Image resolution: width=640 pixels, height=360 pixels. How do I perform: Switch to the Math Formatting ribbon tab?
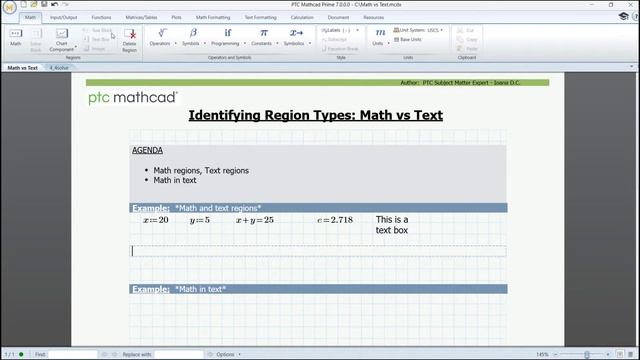tap(213, 18)
